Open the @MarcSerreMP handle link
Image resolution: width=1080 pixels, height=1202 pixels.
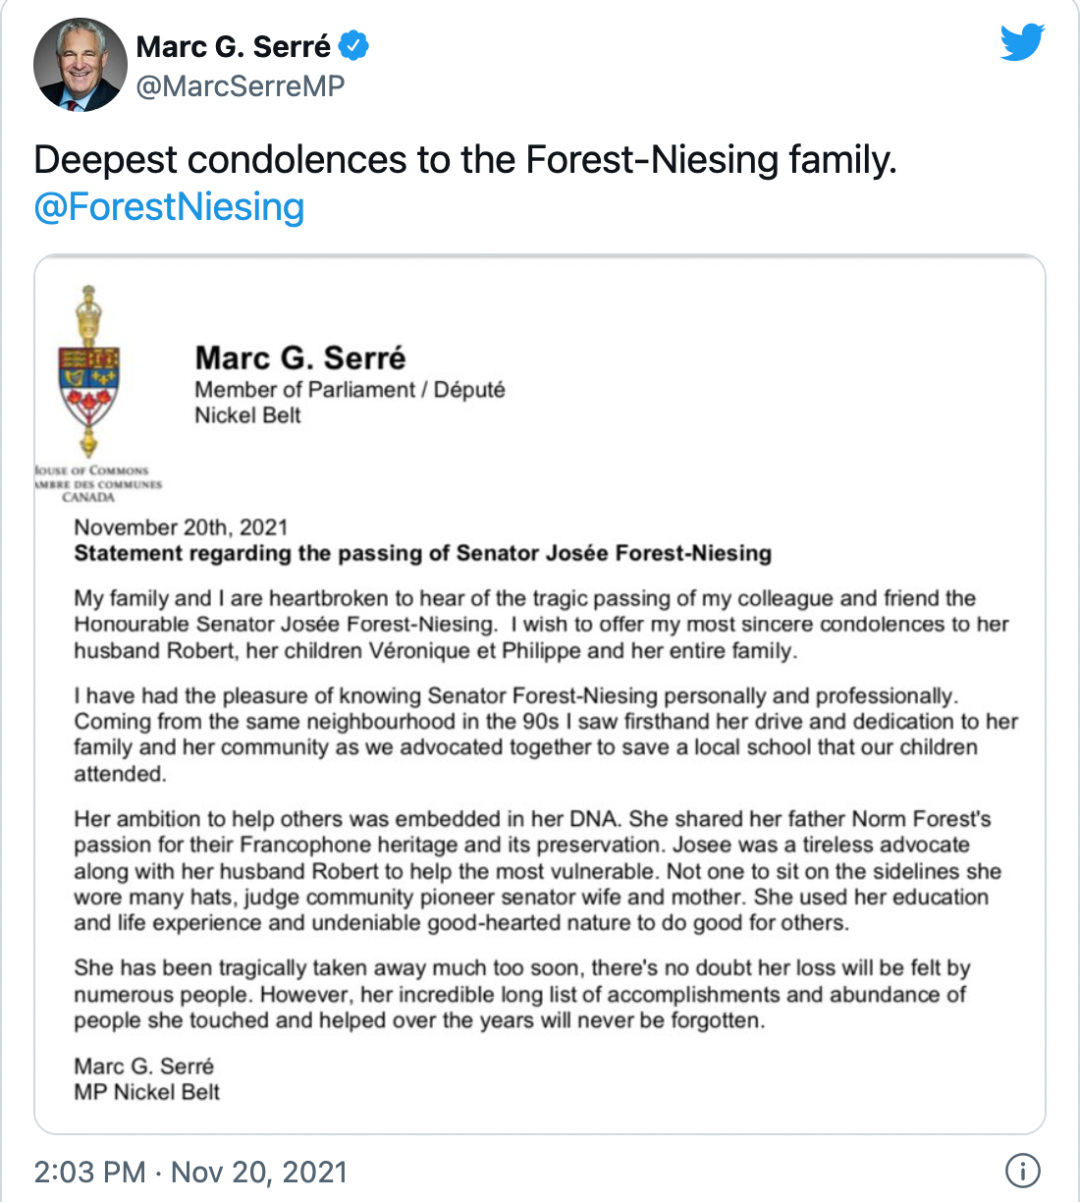(x=240, y=86)
